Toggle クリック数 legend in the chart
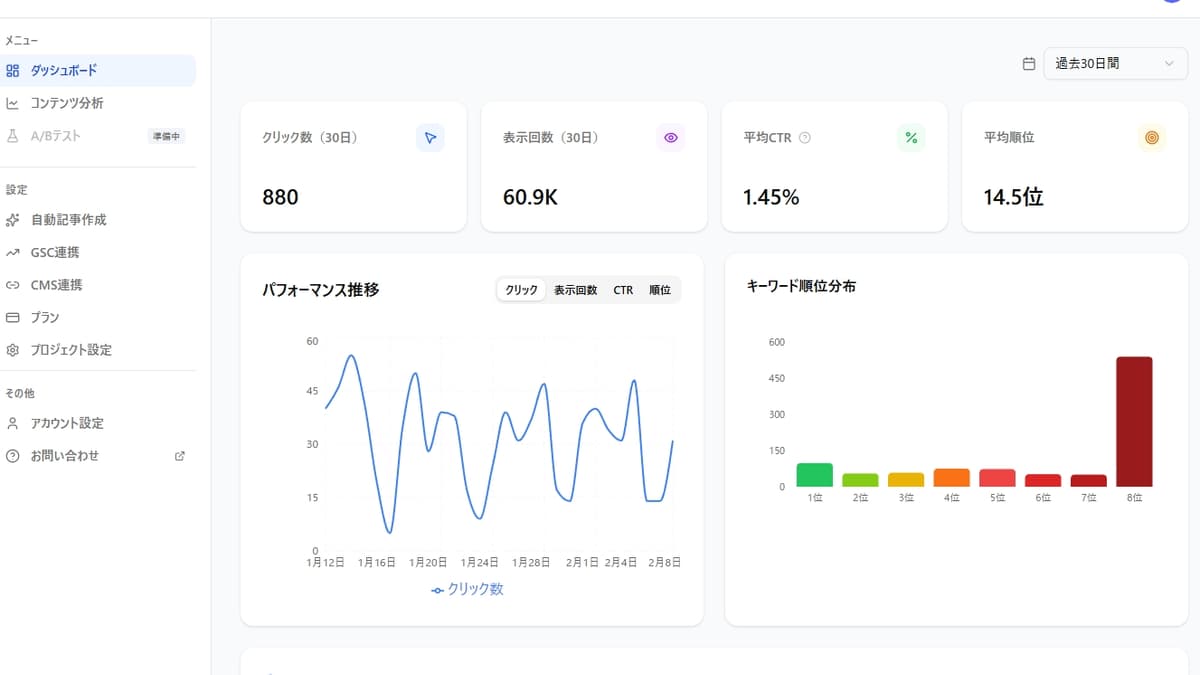 coord(467,590)
